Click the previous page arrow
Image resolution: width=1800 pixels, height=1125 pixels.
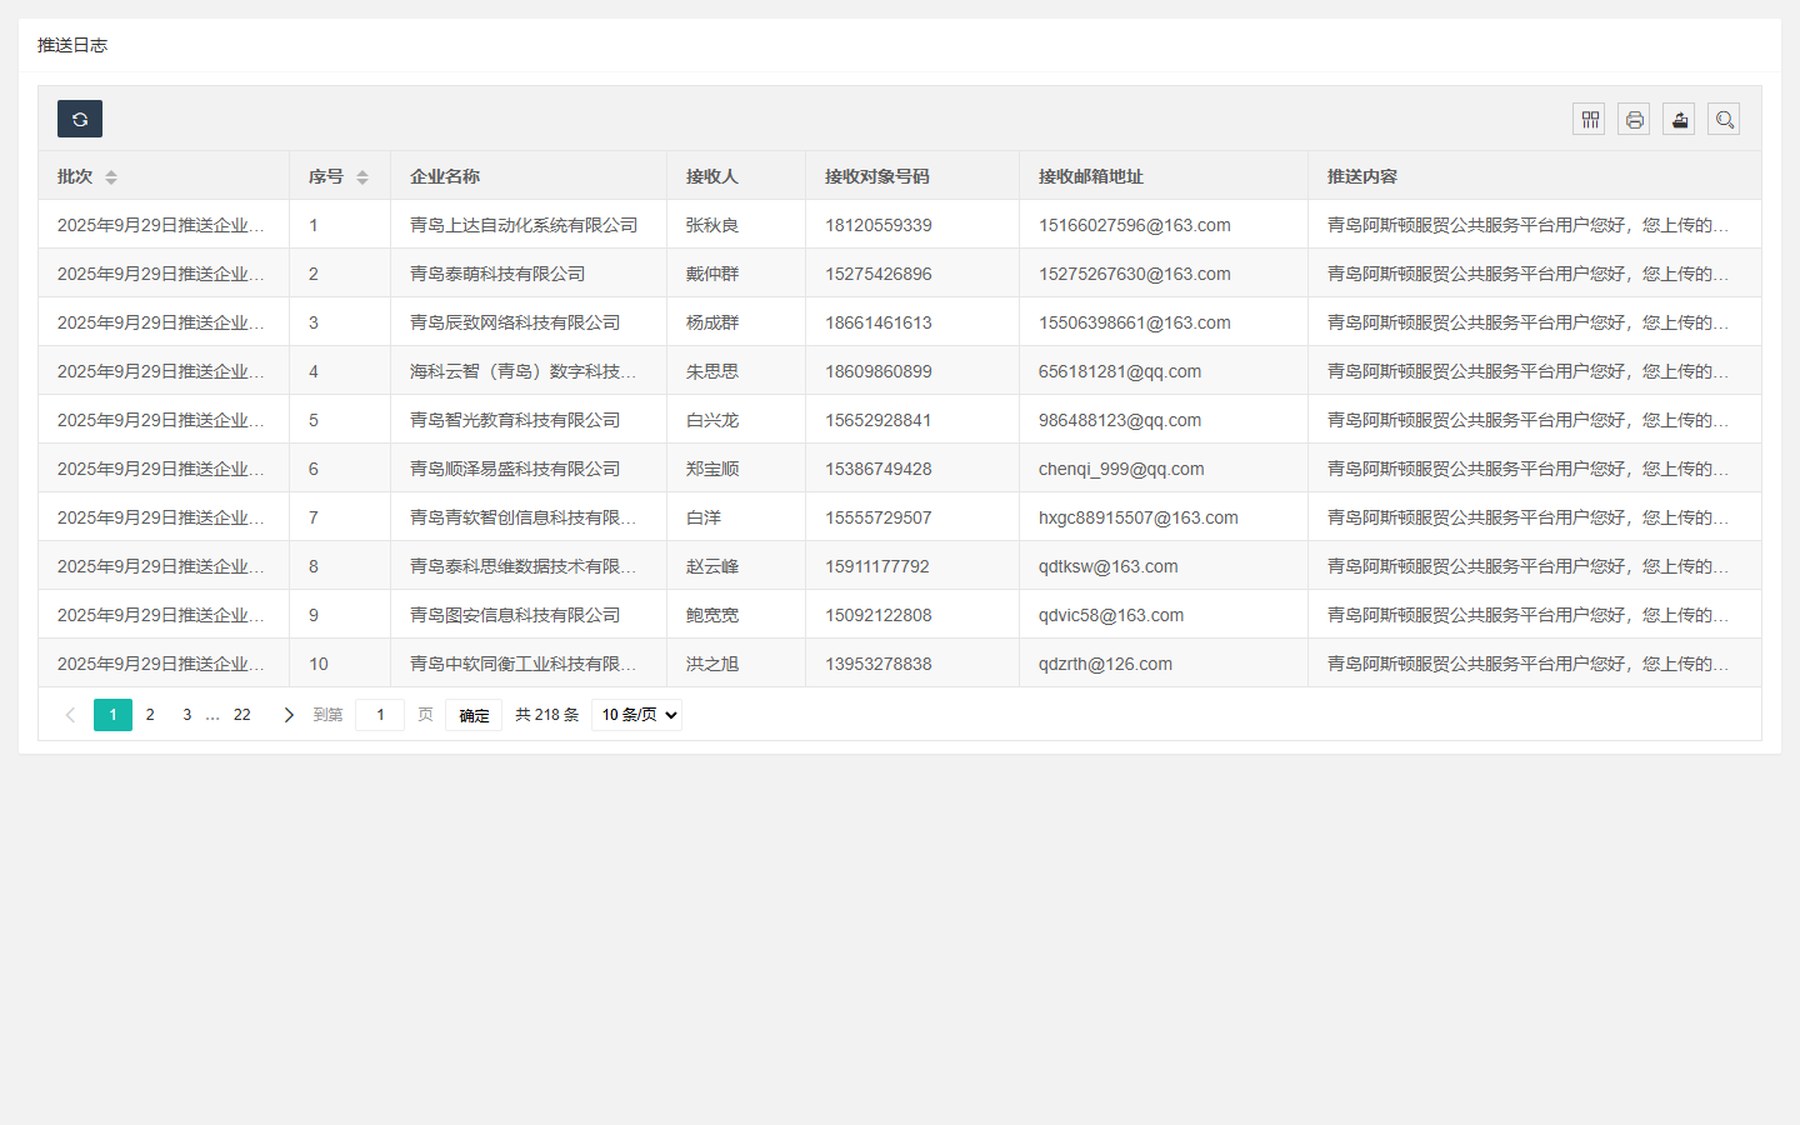(x=70, y=715)
